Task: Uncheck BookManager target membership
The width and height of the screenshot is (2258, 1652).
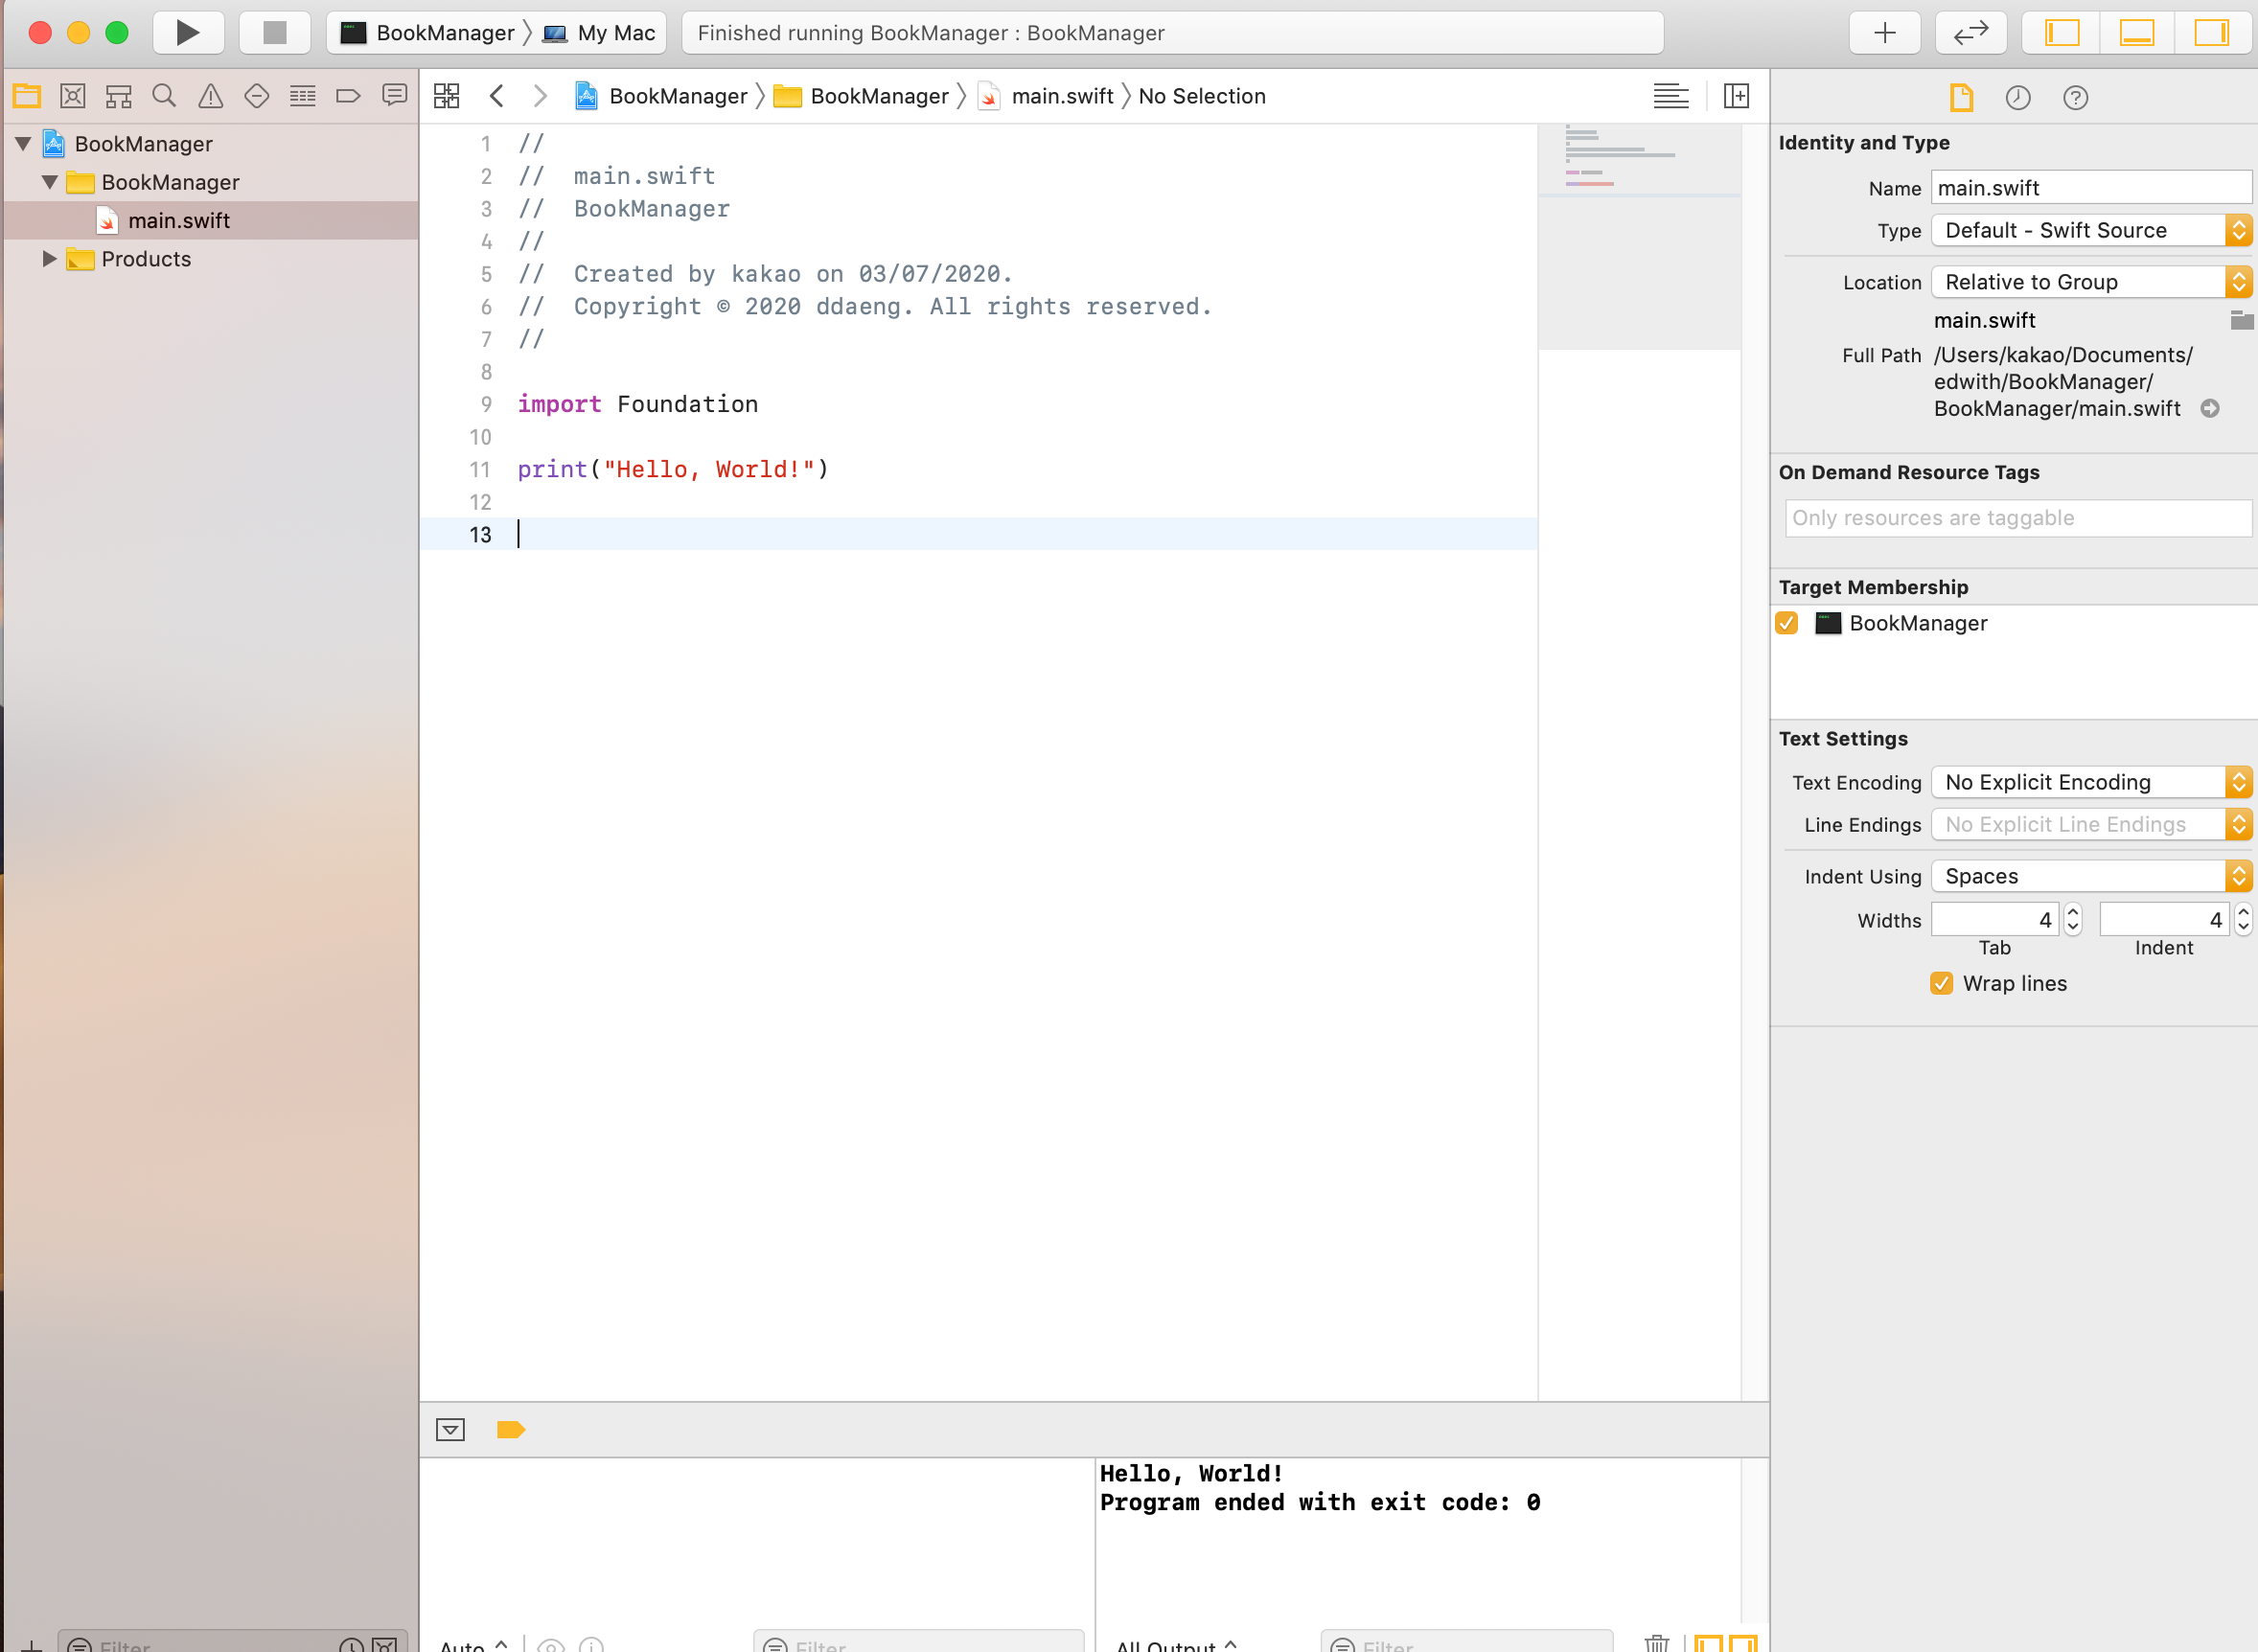Action: (x=1787, y=623)
